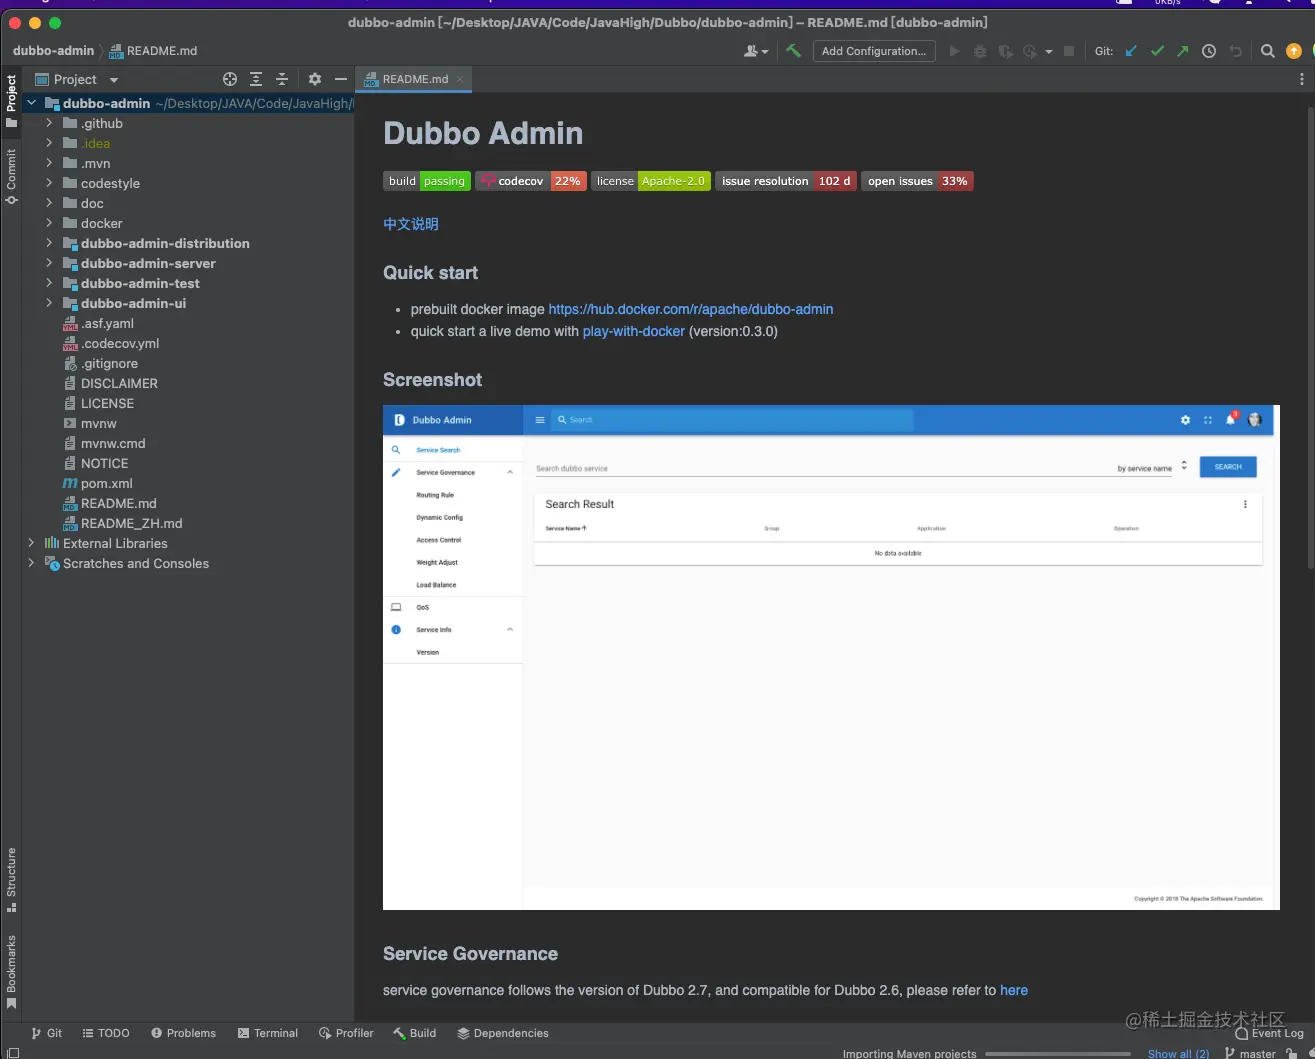This screenshot has width=1315, height=1059.
Task: Select .gitignore in project tree
Action: click(100, 363)
